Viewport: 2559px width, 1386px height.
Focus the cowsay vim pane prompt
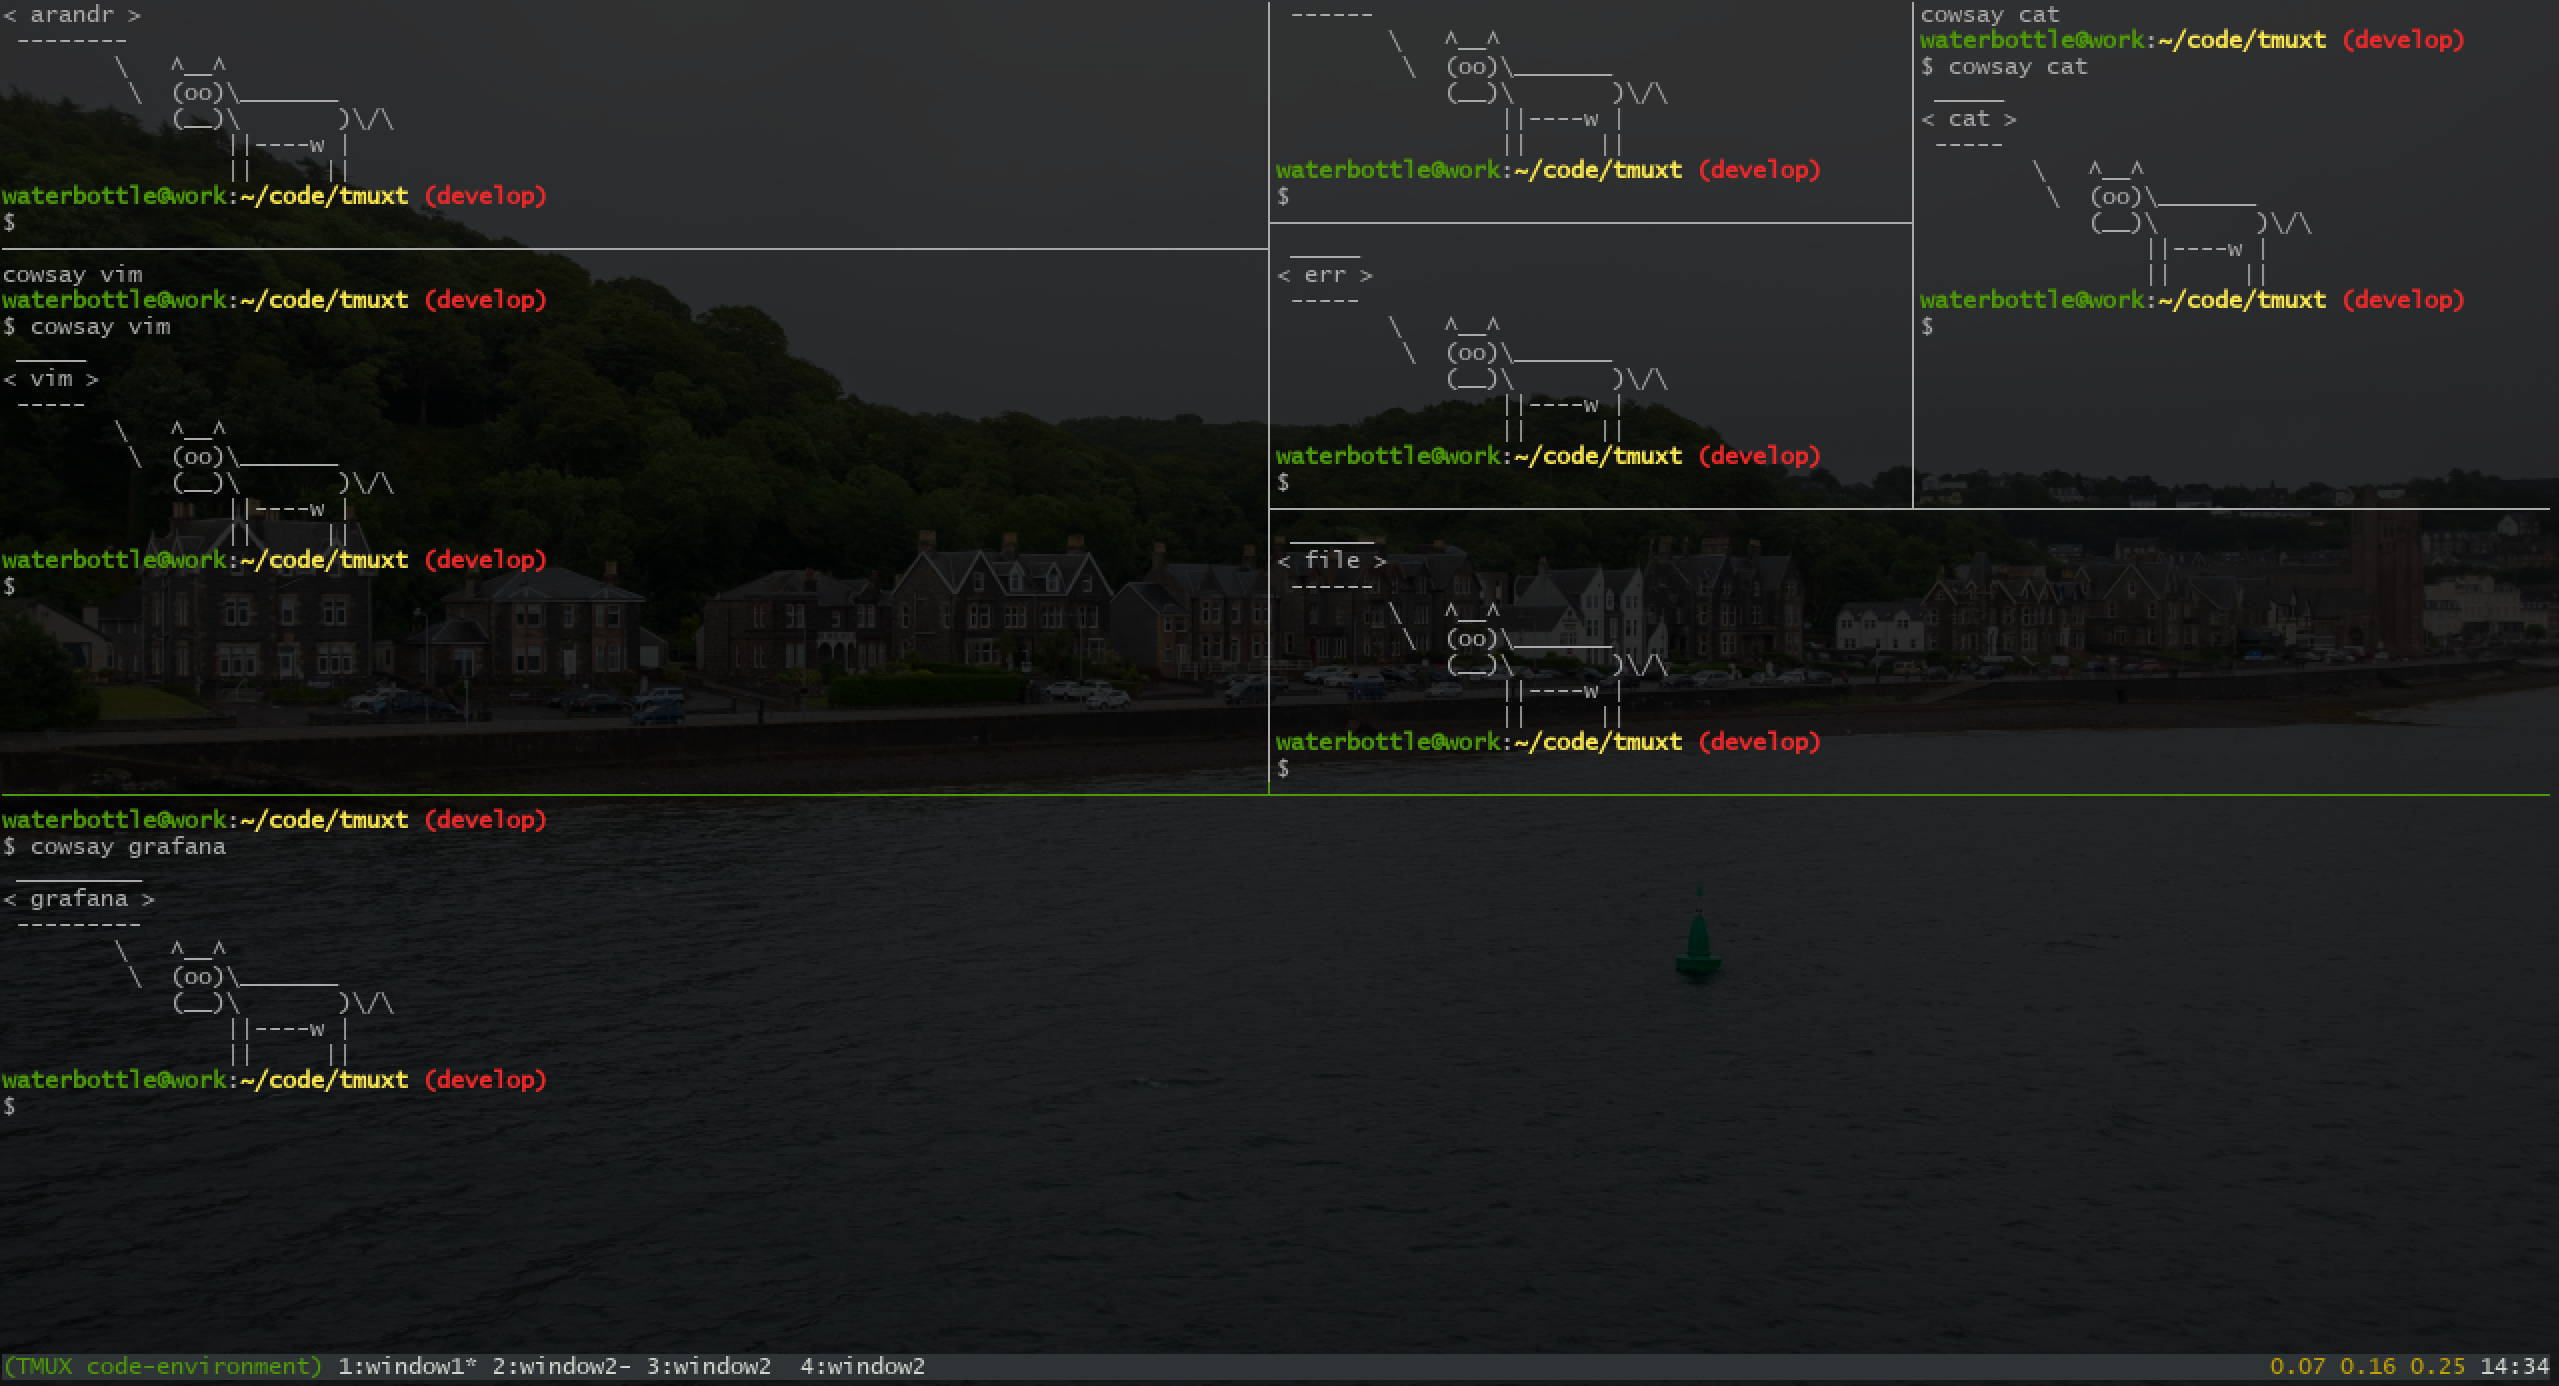[10, 586]
